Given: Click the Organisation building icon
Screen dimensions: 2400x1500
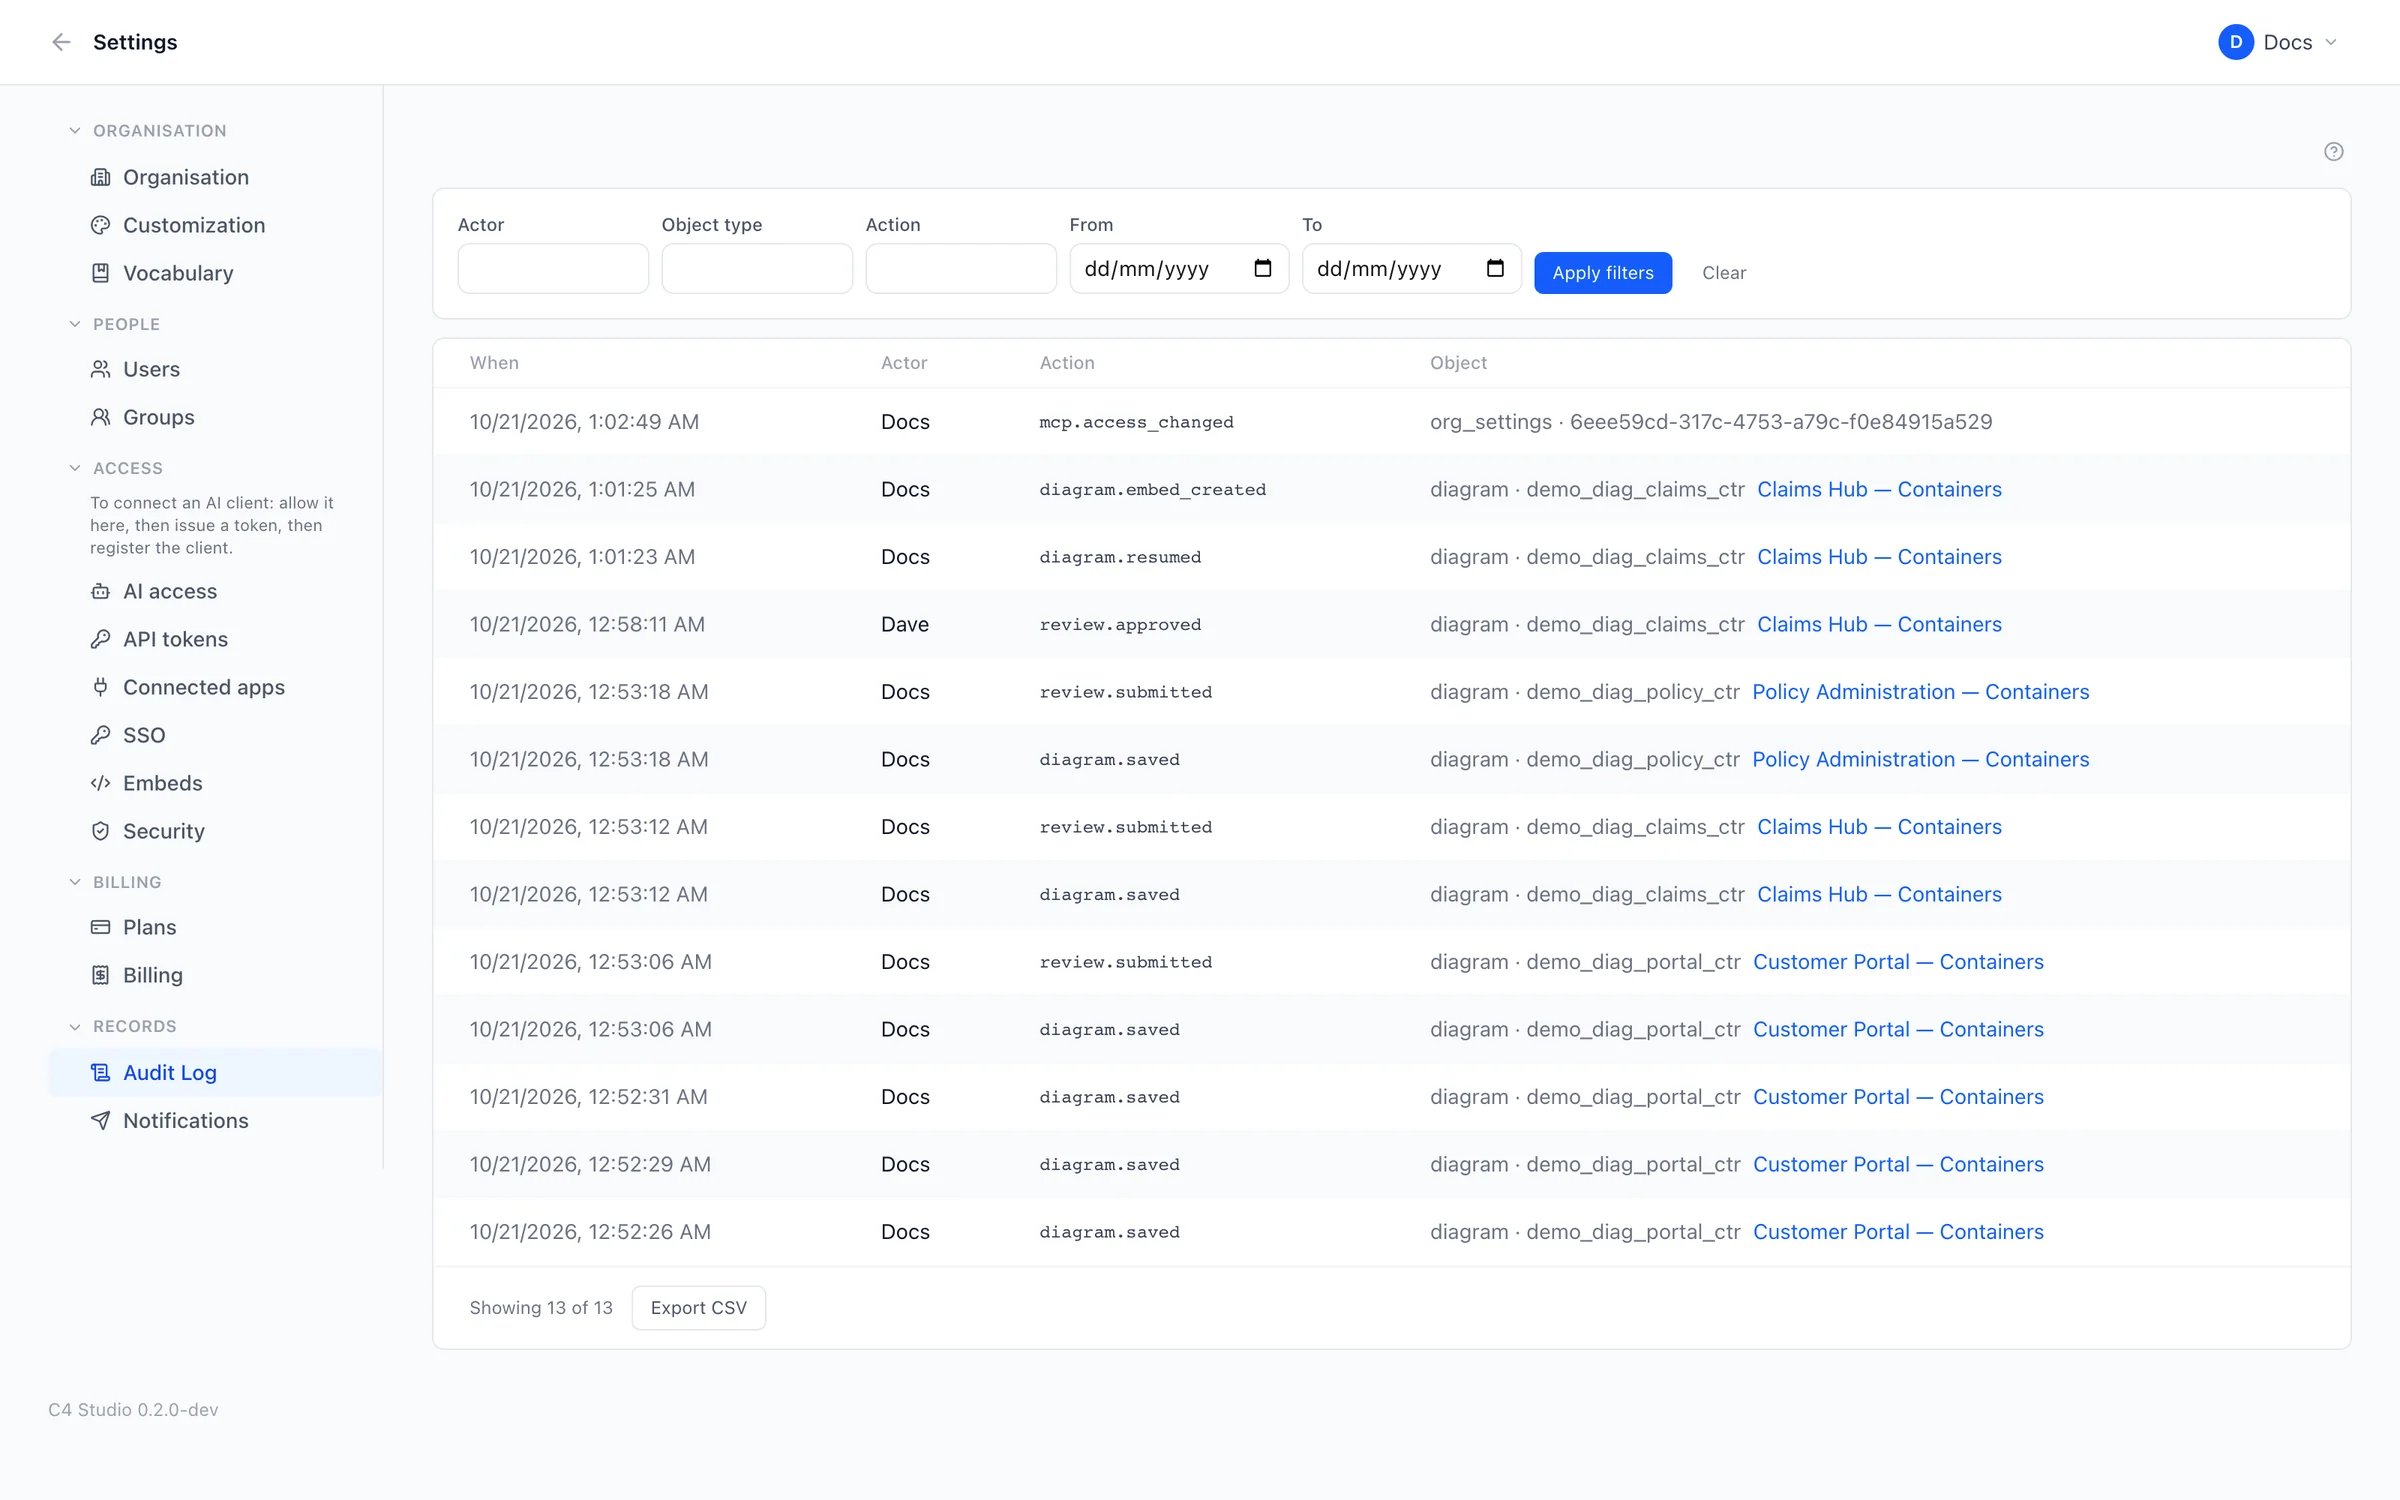Looking at the screenshot, I should click(100, 177).
